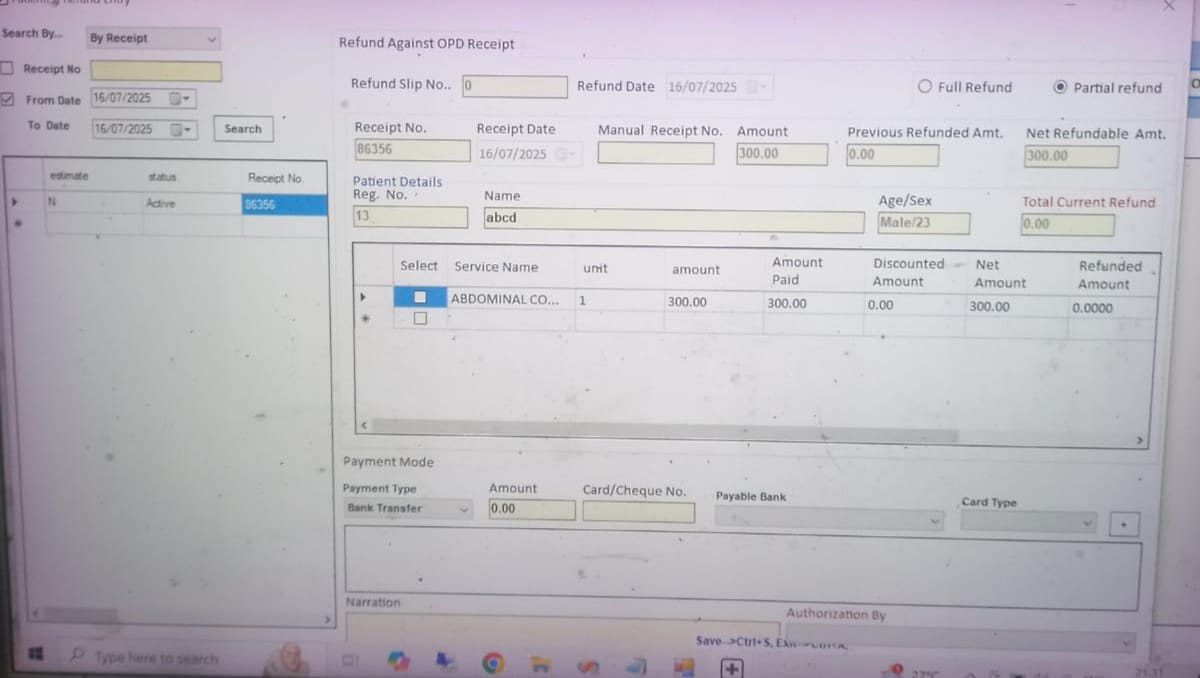The width and height of the screenshot is (1200, 678).
Task: Click the Refund Slip No. field
Action: (515, 86)
